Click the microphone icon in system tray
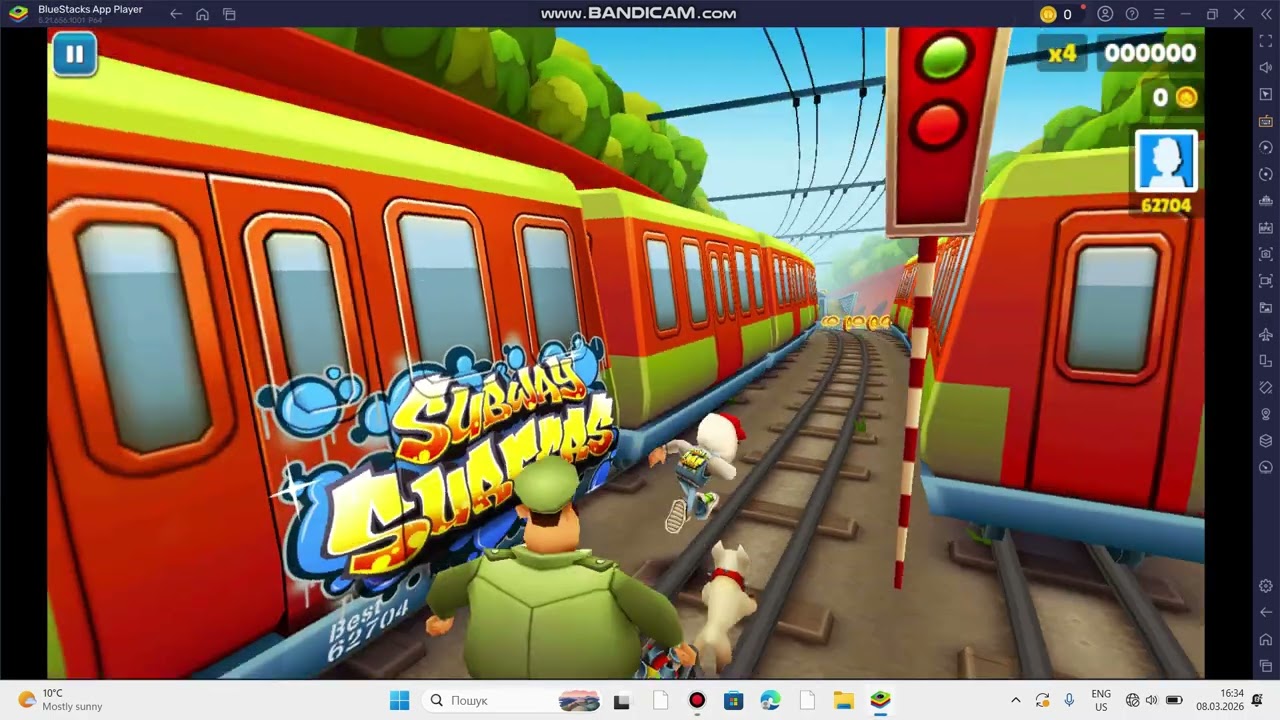The width and height of the screenshot is (1280, 720). [1069, 700]
